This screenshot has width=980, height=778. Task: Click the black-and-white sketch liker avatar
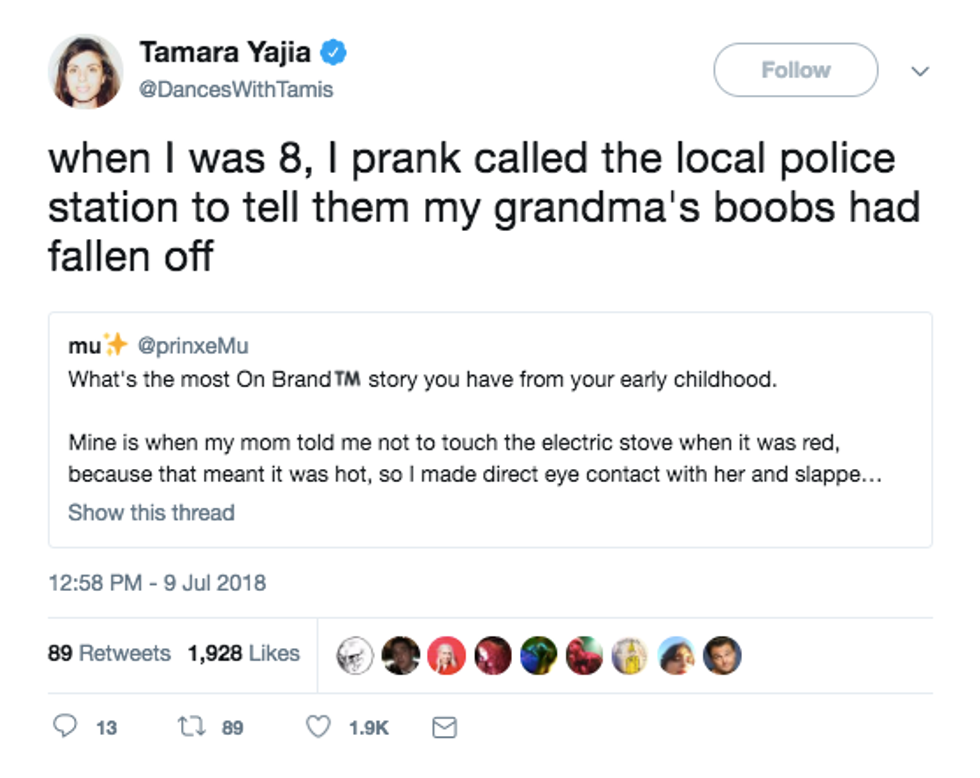354,655
